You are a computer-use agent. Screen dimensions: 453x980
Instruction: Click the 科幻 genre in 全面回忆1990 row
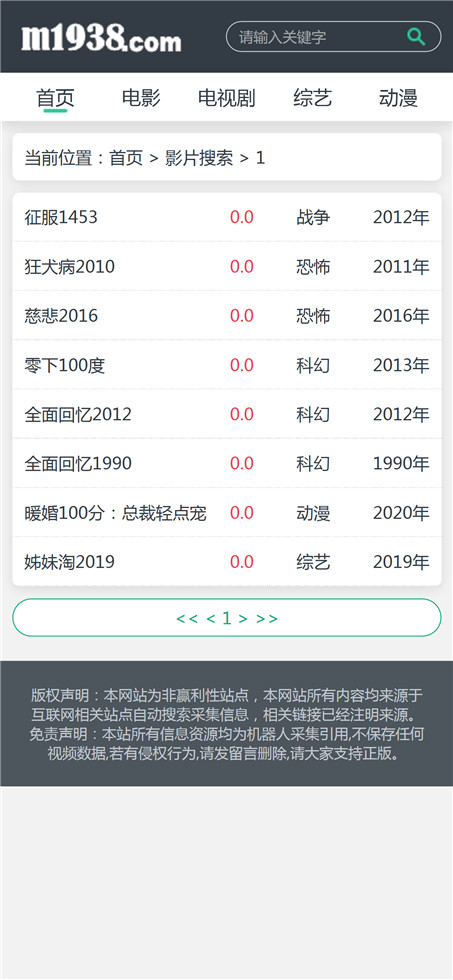coord(313,463)
